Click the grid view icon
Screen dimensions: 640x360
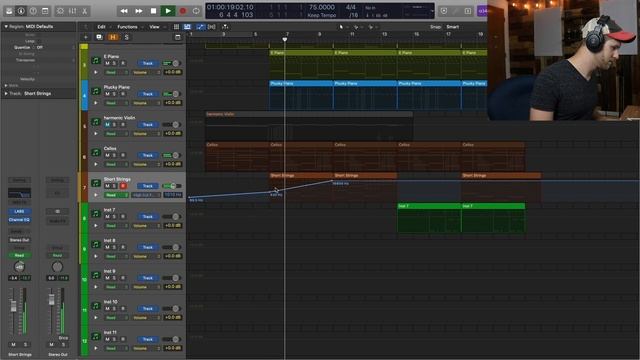[x=176, y=27]
